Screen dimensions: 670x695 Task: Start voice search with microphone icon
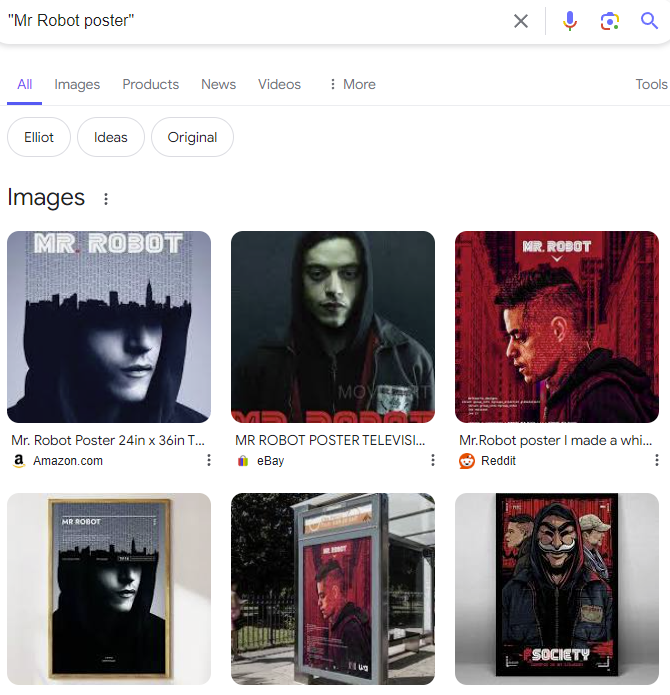tap(570, 21)
